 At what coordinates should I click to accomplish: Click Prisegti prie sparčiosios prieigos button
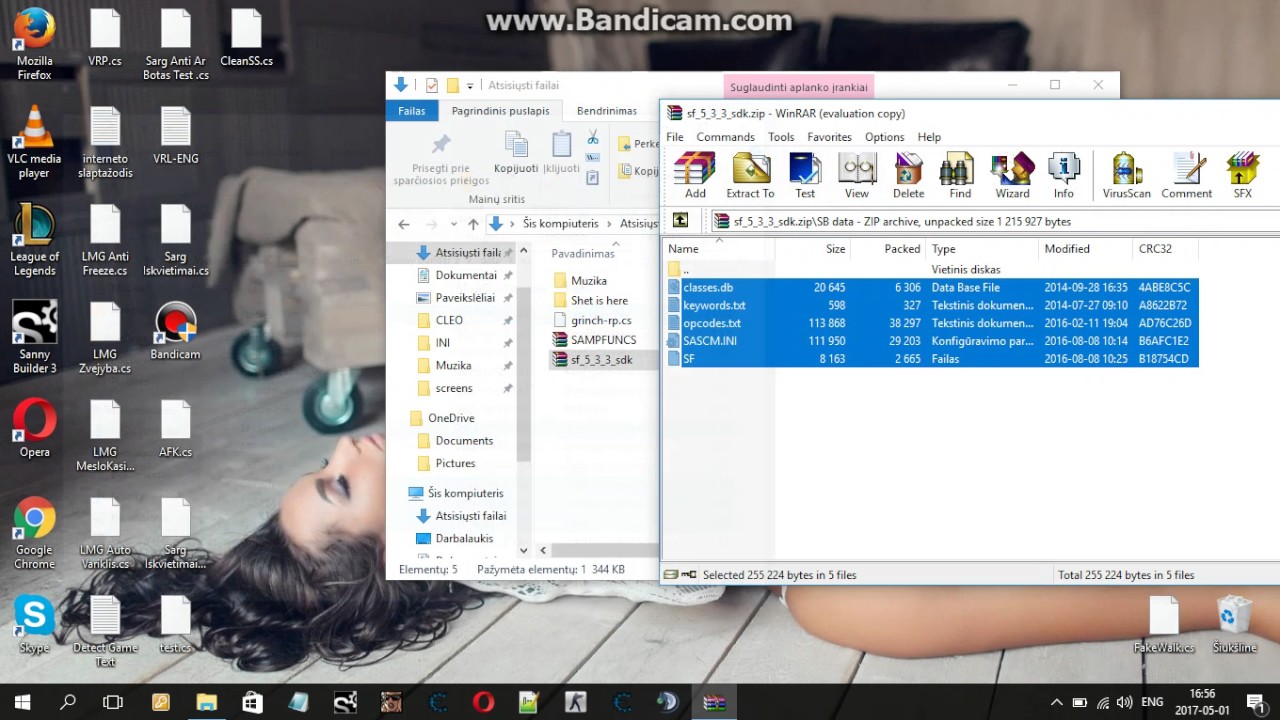441,160
